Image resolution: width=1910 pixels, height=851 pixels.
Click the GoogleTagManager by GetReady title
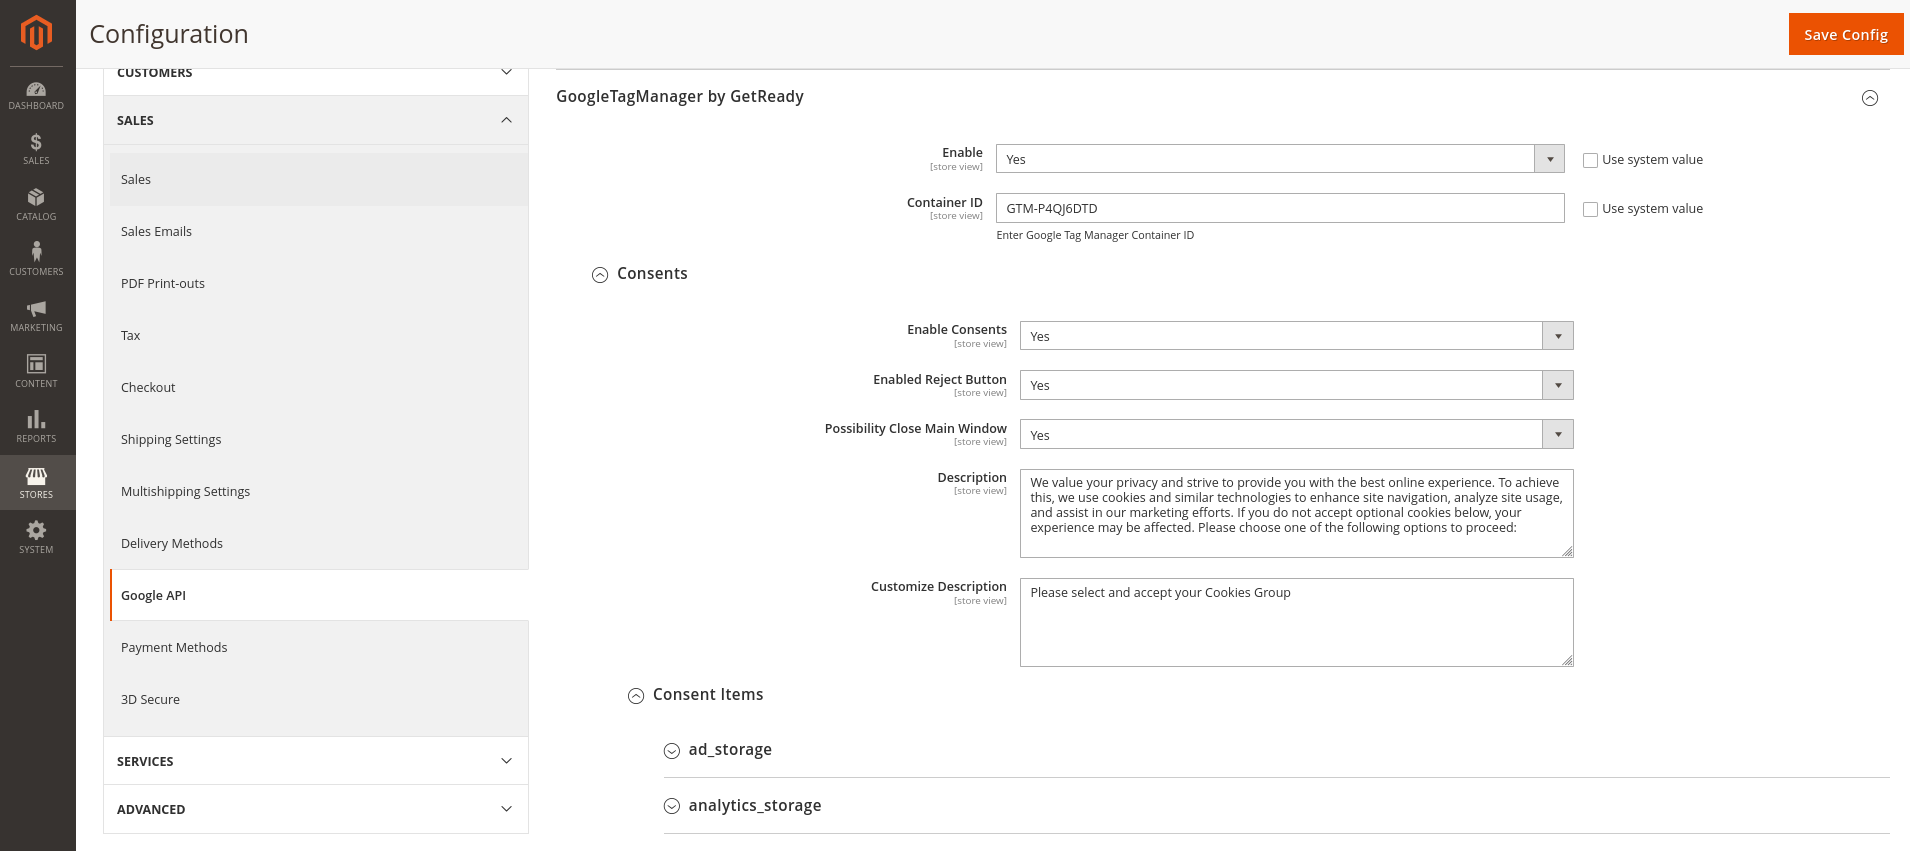pos(680,97)
